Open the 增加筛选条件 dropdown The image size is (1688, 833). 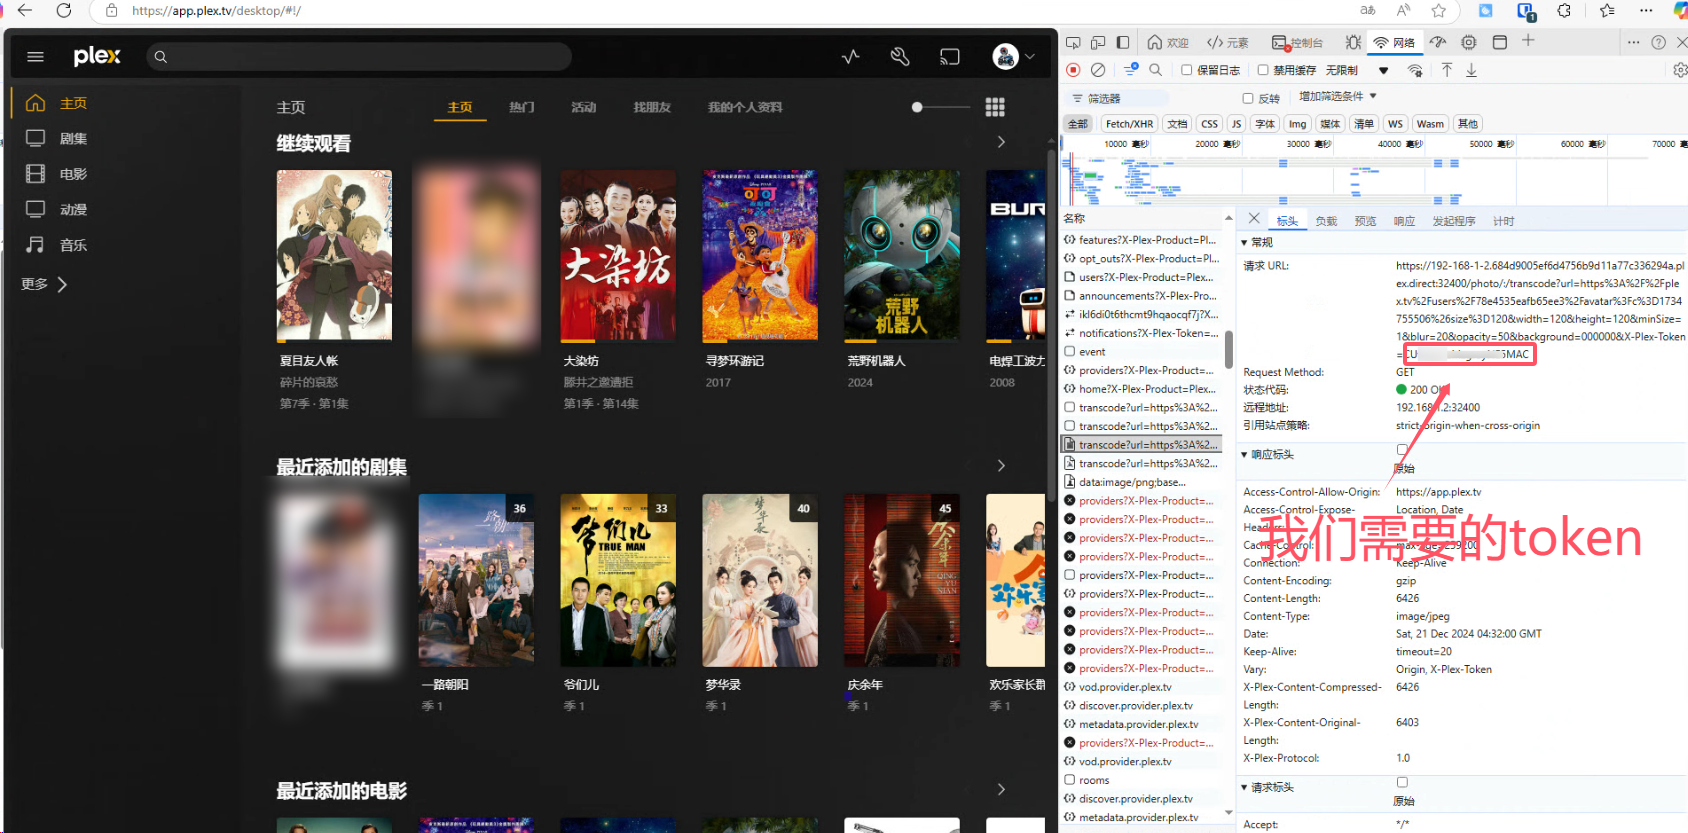click(1338, 96)
